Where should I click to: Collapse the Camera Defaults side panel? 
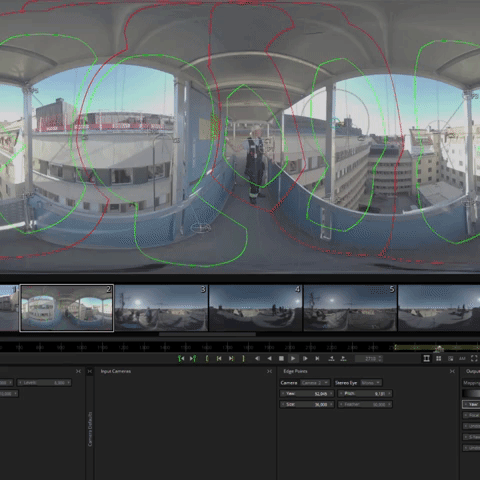tap(90, 371)
